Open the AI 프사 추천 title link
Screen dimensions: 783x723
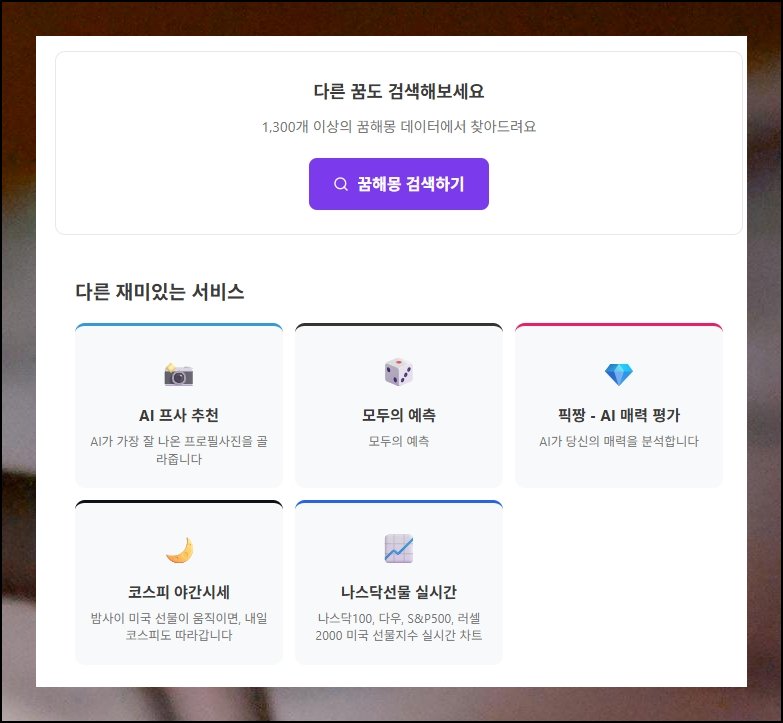coord(179,415)
